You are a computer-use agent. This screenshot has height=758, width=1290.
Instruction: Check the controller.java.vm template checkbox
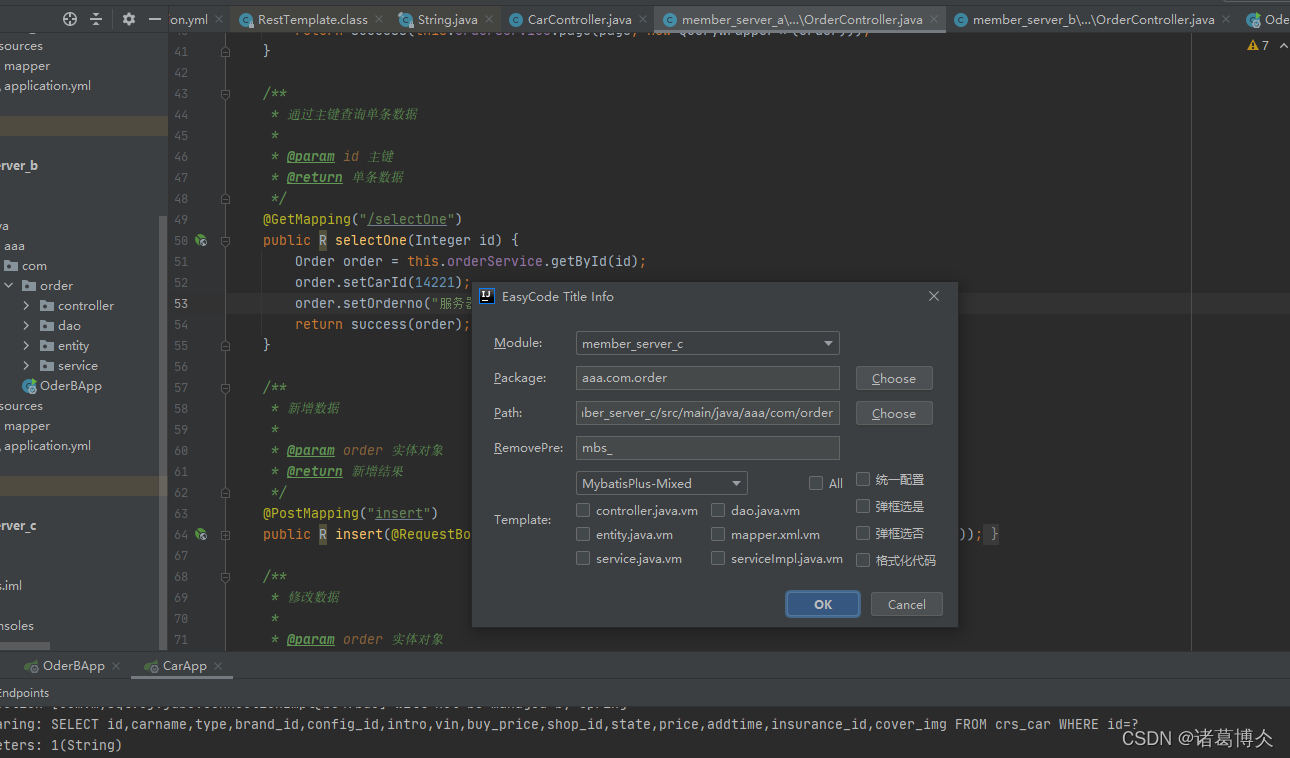click(583, 510)
